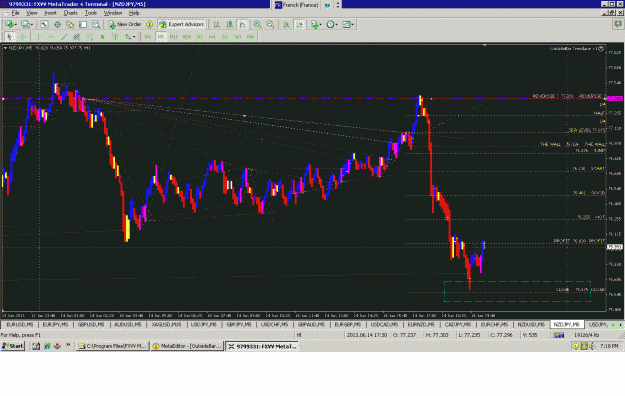Expand the Arrows tool dropdown arrow
Screen dimensions: 625x396
click(134, 37)
